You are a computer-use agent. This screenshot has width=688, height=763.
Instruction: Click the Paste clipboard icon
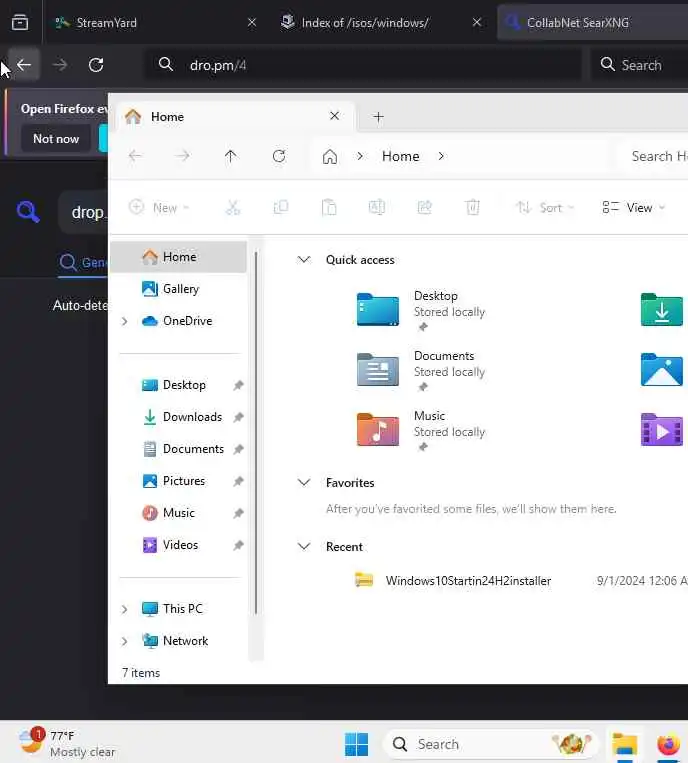coord(329,207)
